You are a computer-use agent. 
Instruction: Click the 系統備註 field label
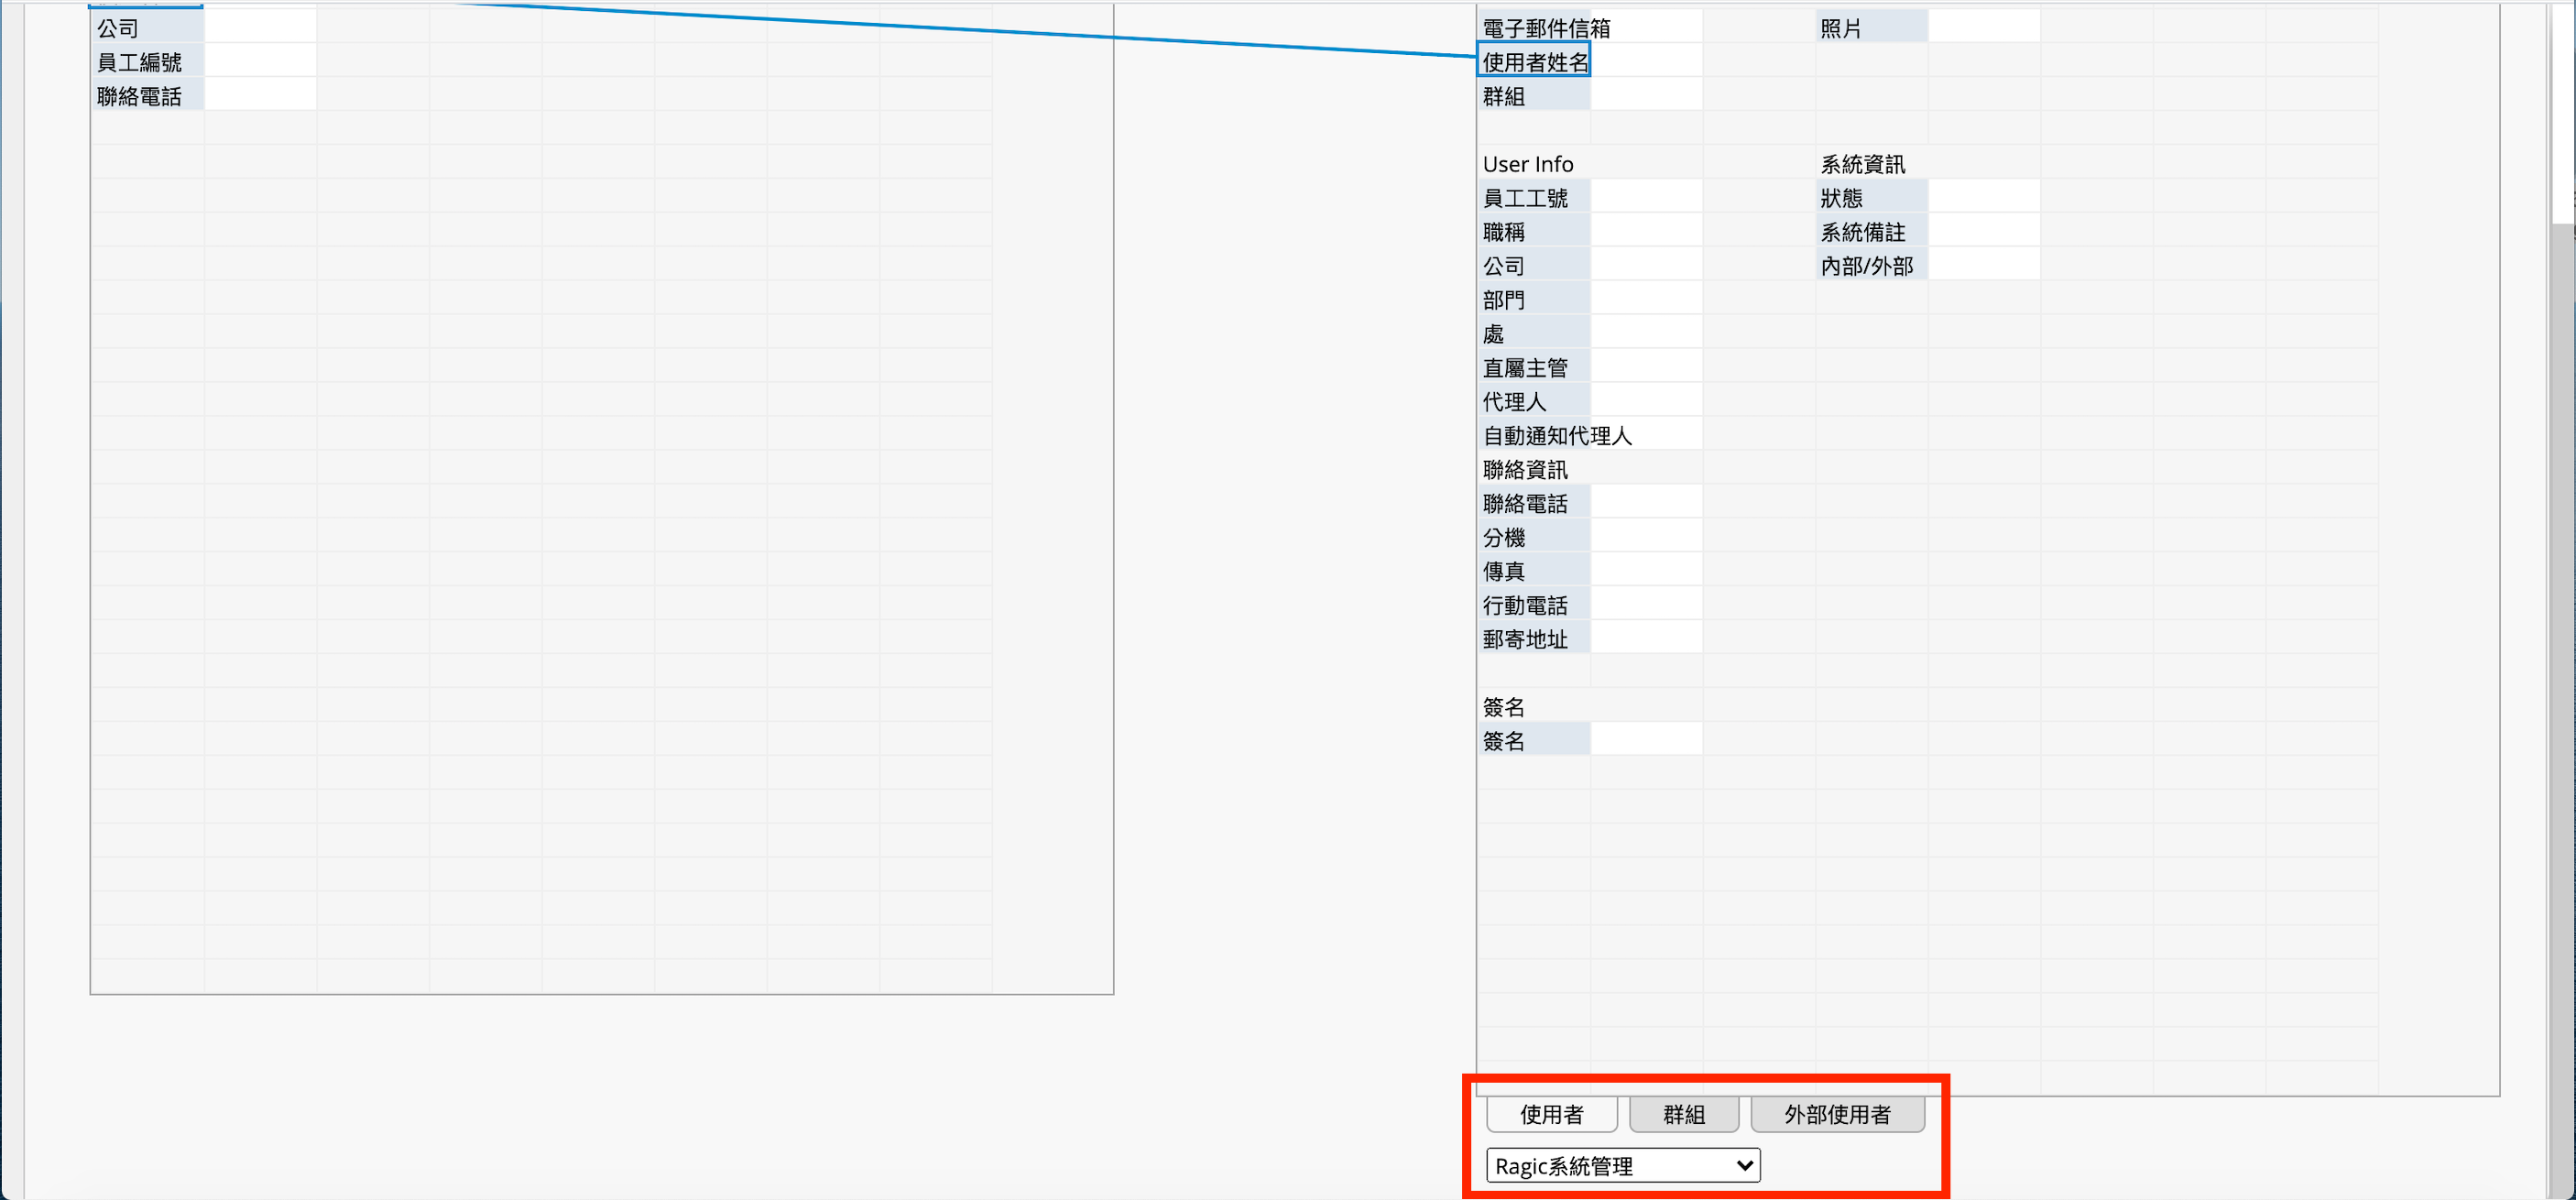1862,232
